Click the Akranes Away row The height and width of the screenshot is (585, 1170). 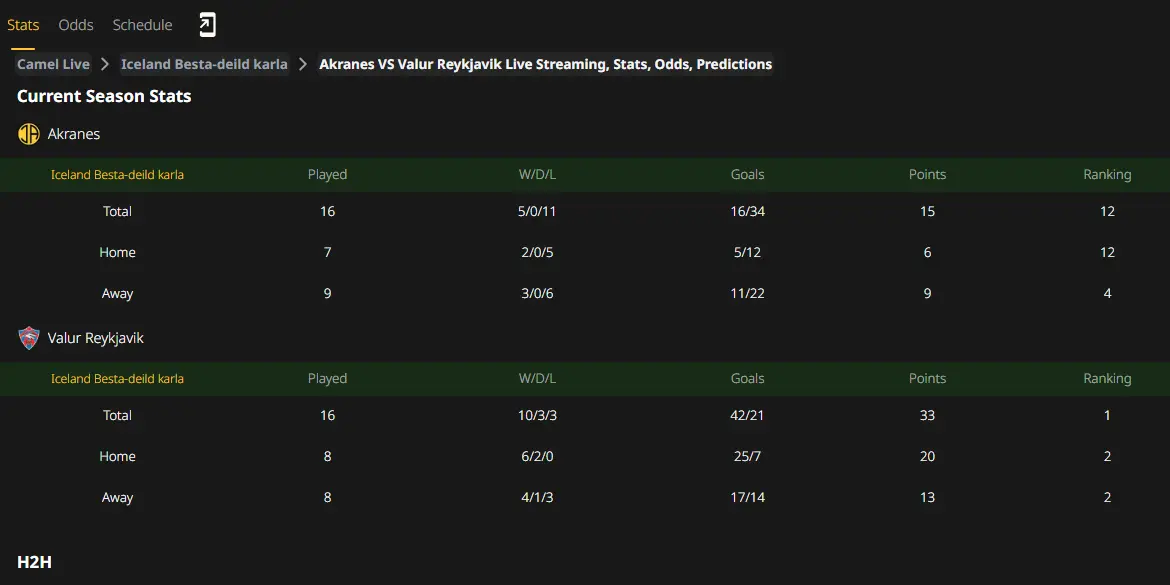pos(585,293)
